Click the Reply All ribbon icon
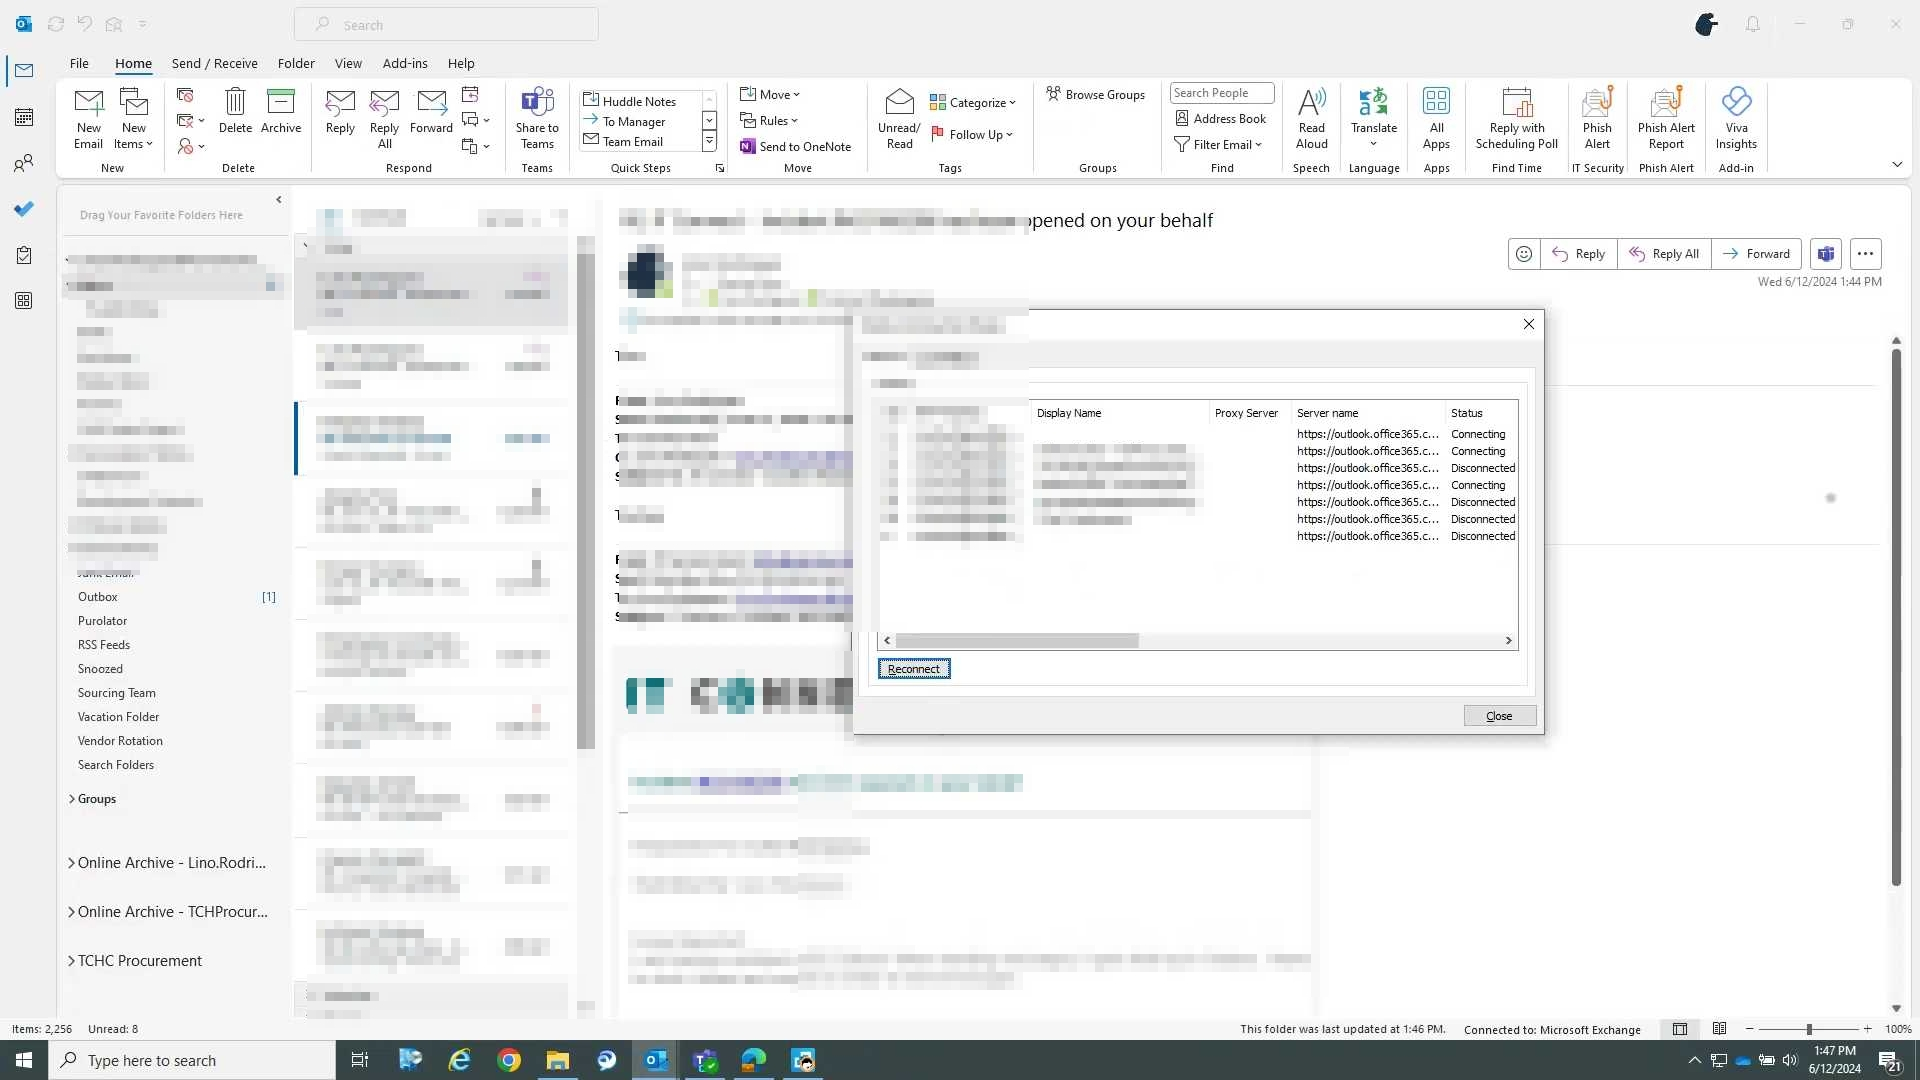 [x=384, y=118]
